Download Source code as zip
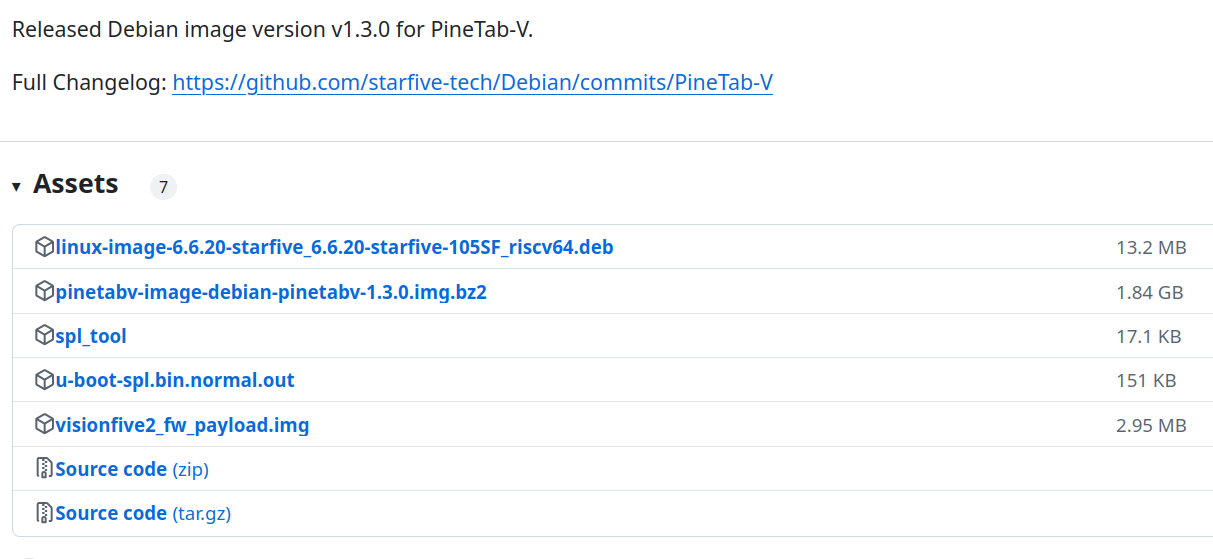The image size is (1213, 559). (132, 469)
